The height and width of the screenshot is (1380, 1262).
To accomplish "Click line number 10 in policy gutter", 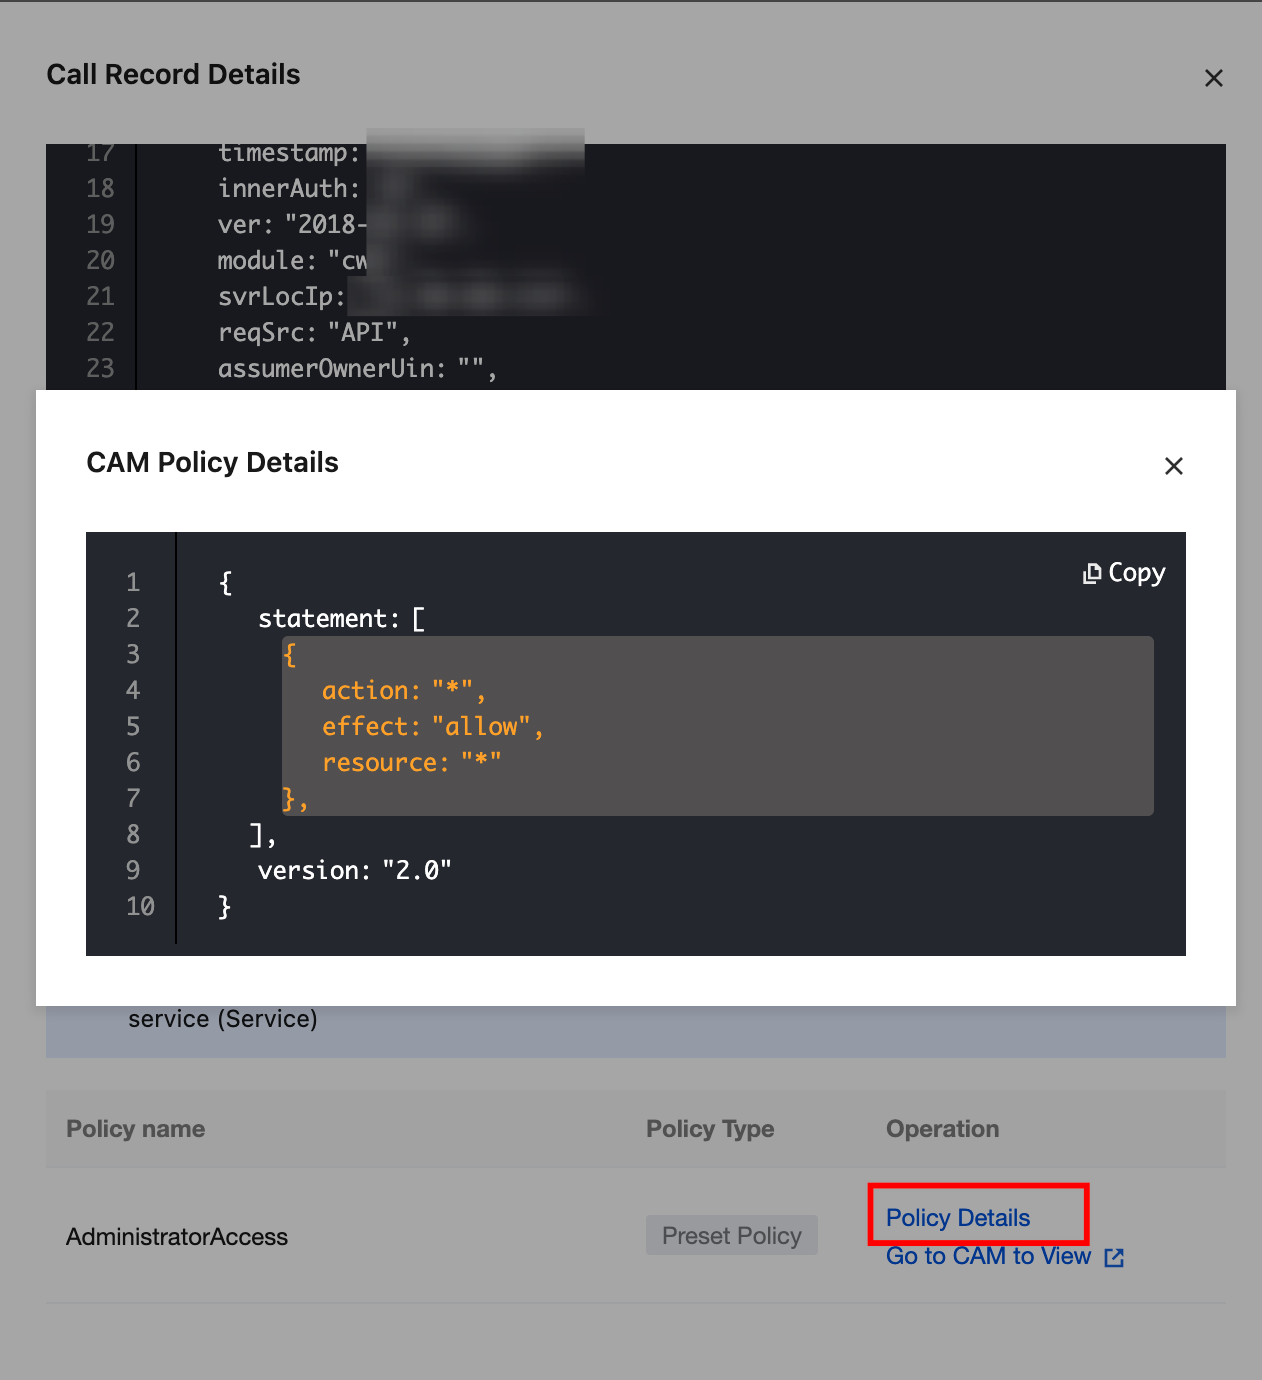I will tap(140, 907).
